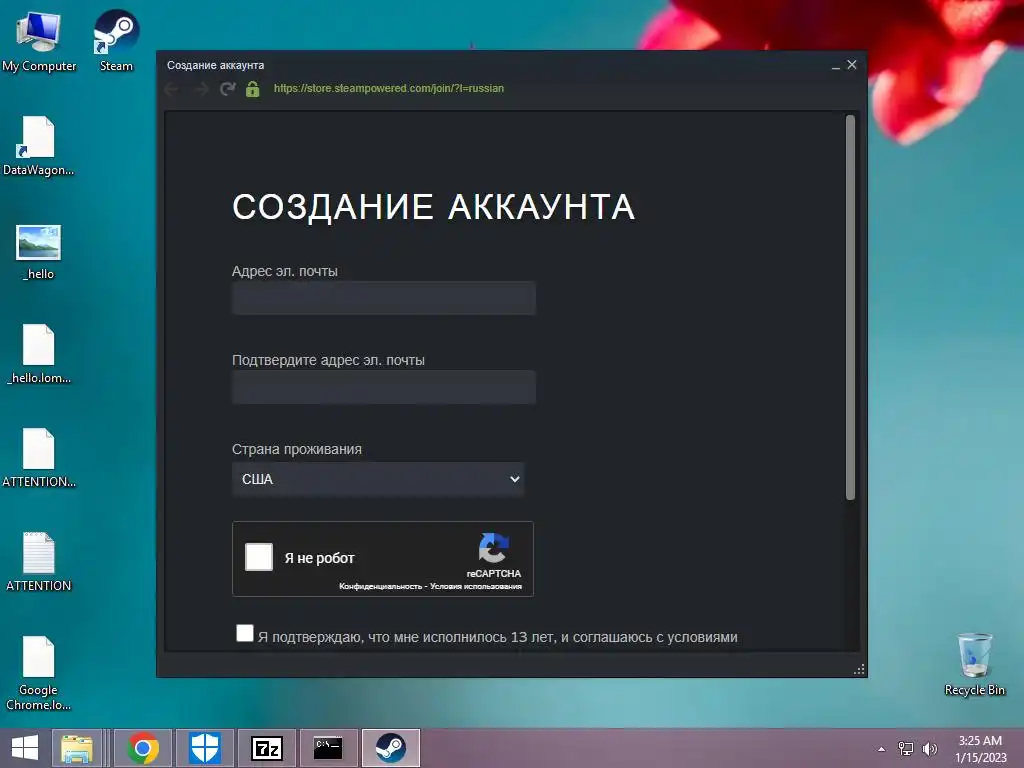1024x768 pixels.
Task: Click the Steam taskbar button
Action: 390,748
